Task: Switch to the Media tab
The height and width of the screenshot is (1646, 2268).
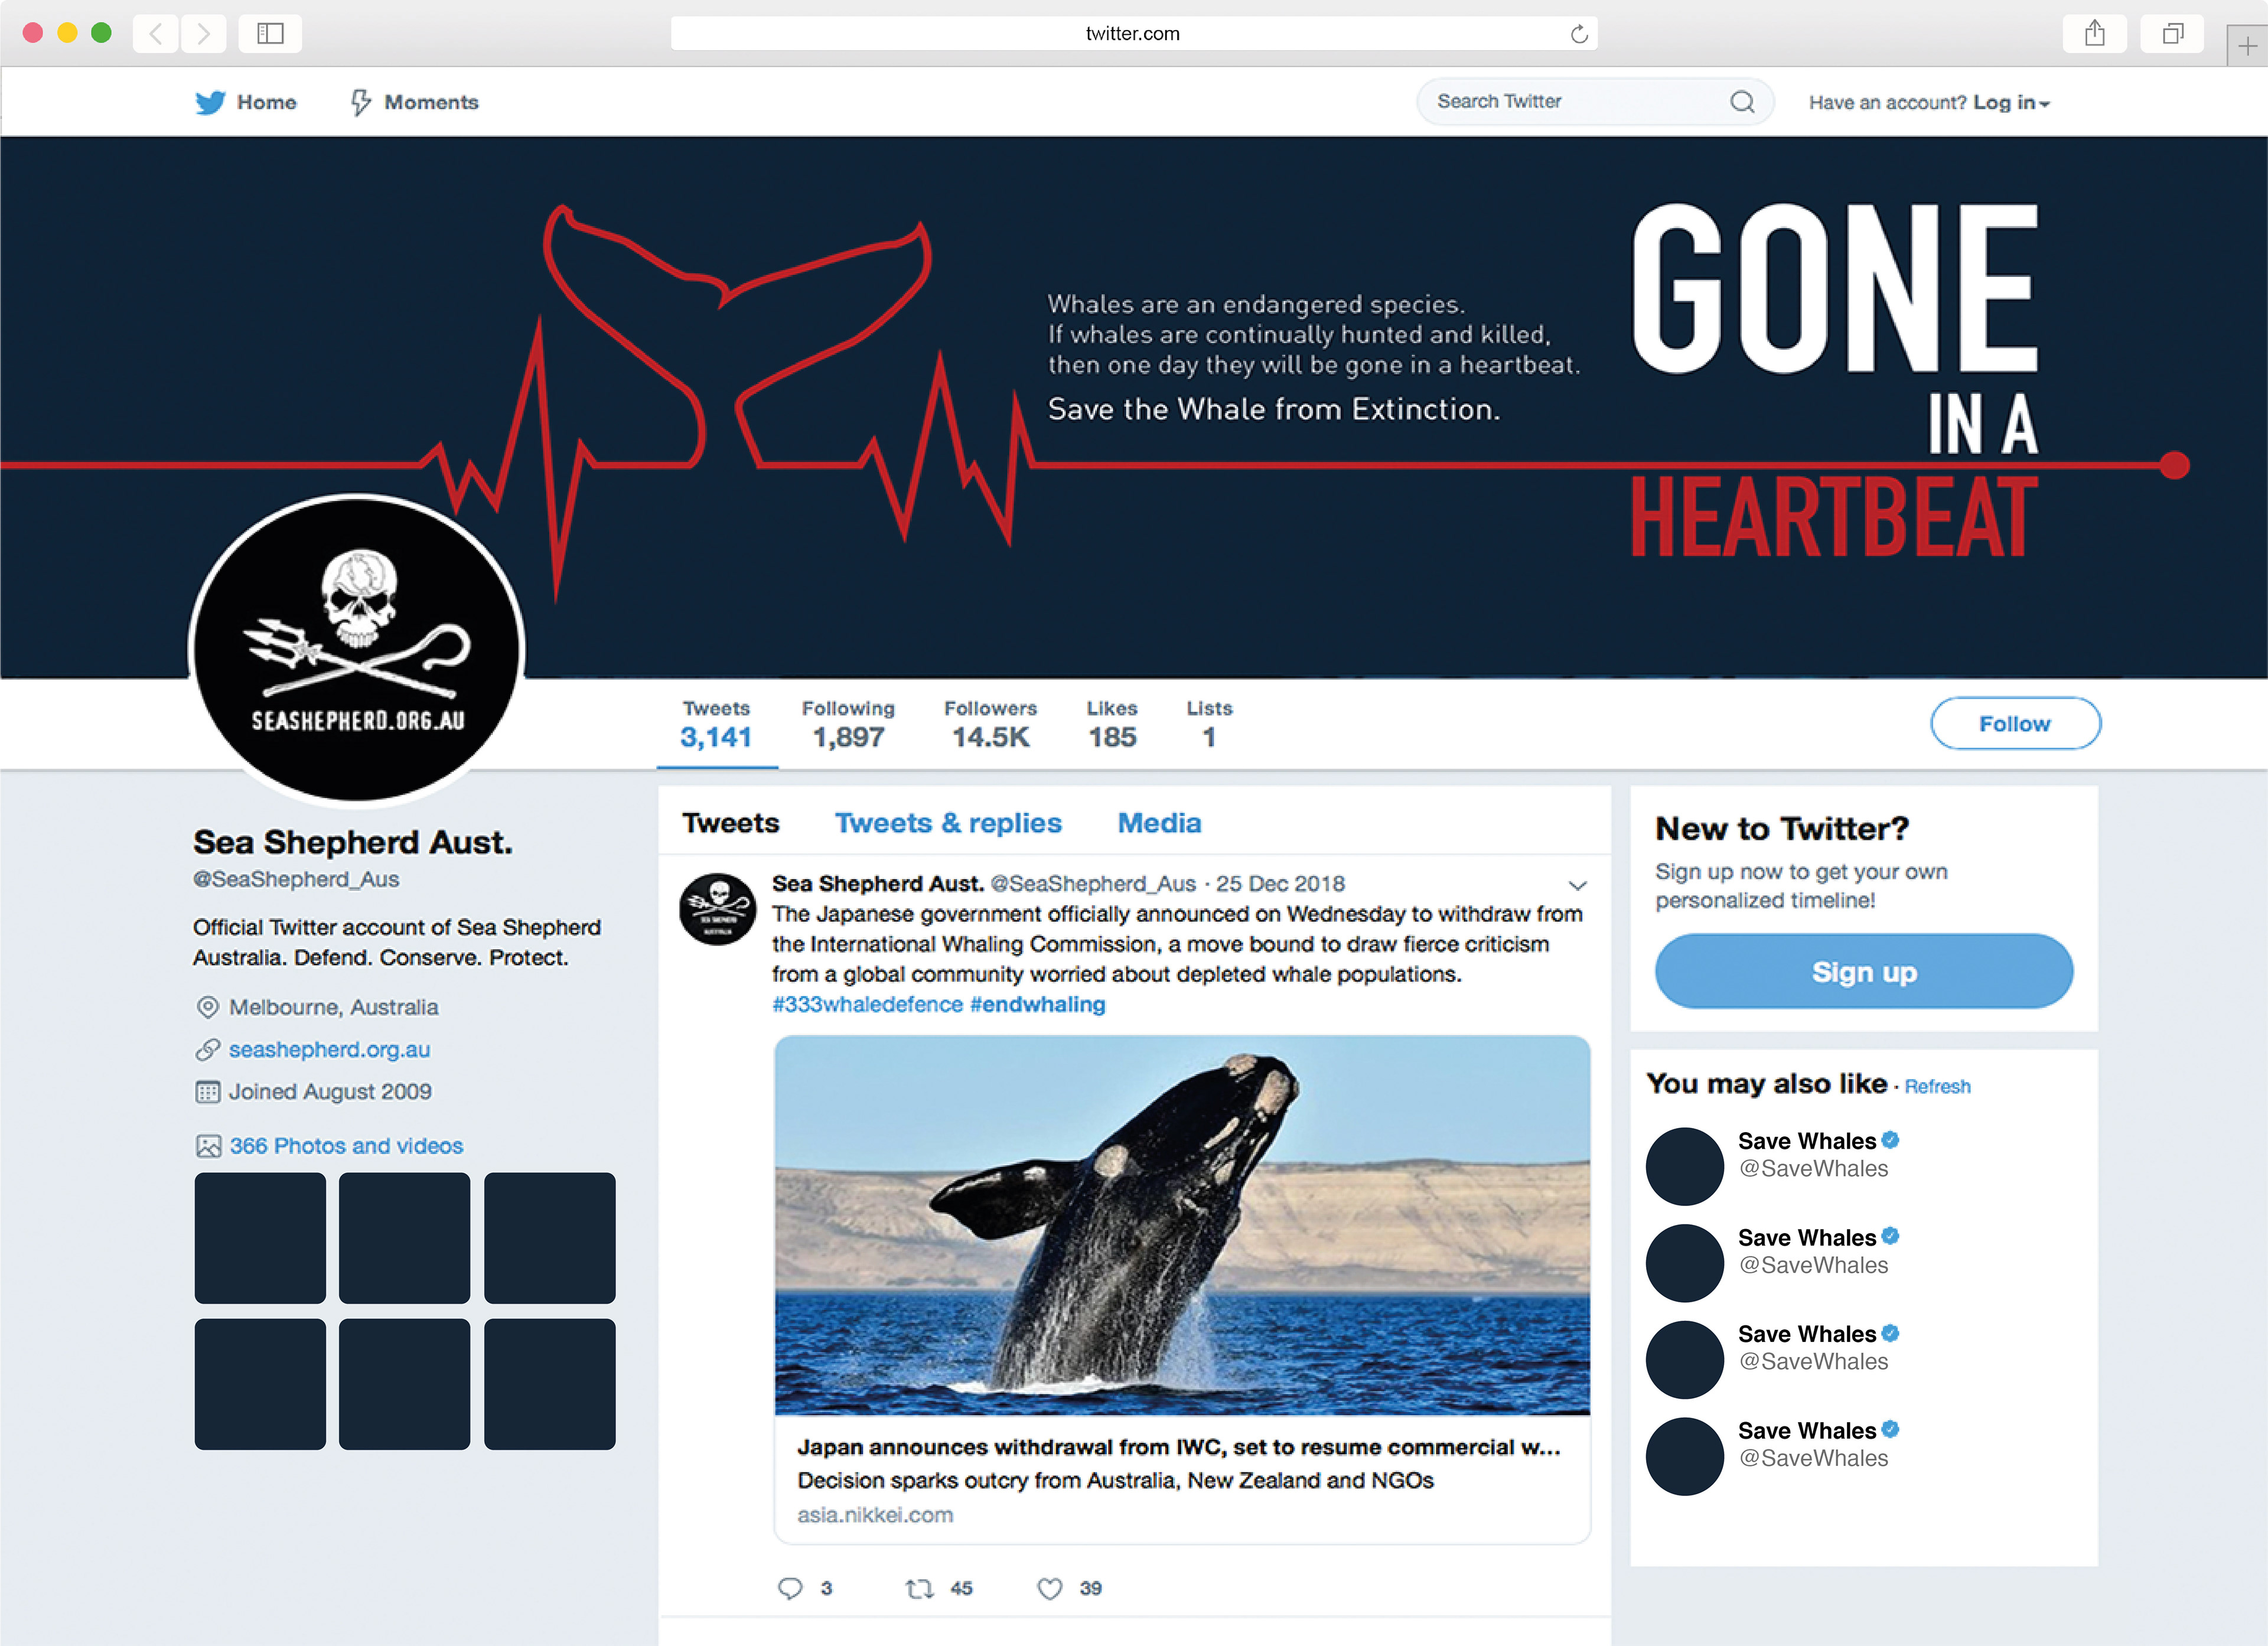Action: coord(1159,823)
